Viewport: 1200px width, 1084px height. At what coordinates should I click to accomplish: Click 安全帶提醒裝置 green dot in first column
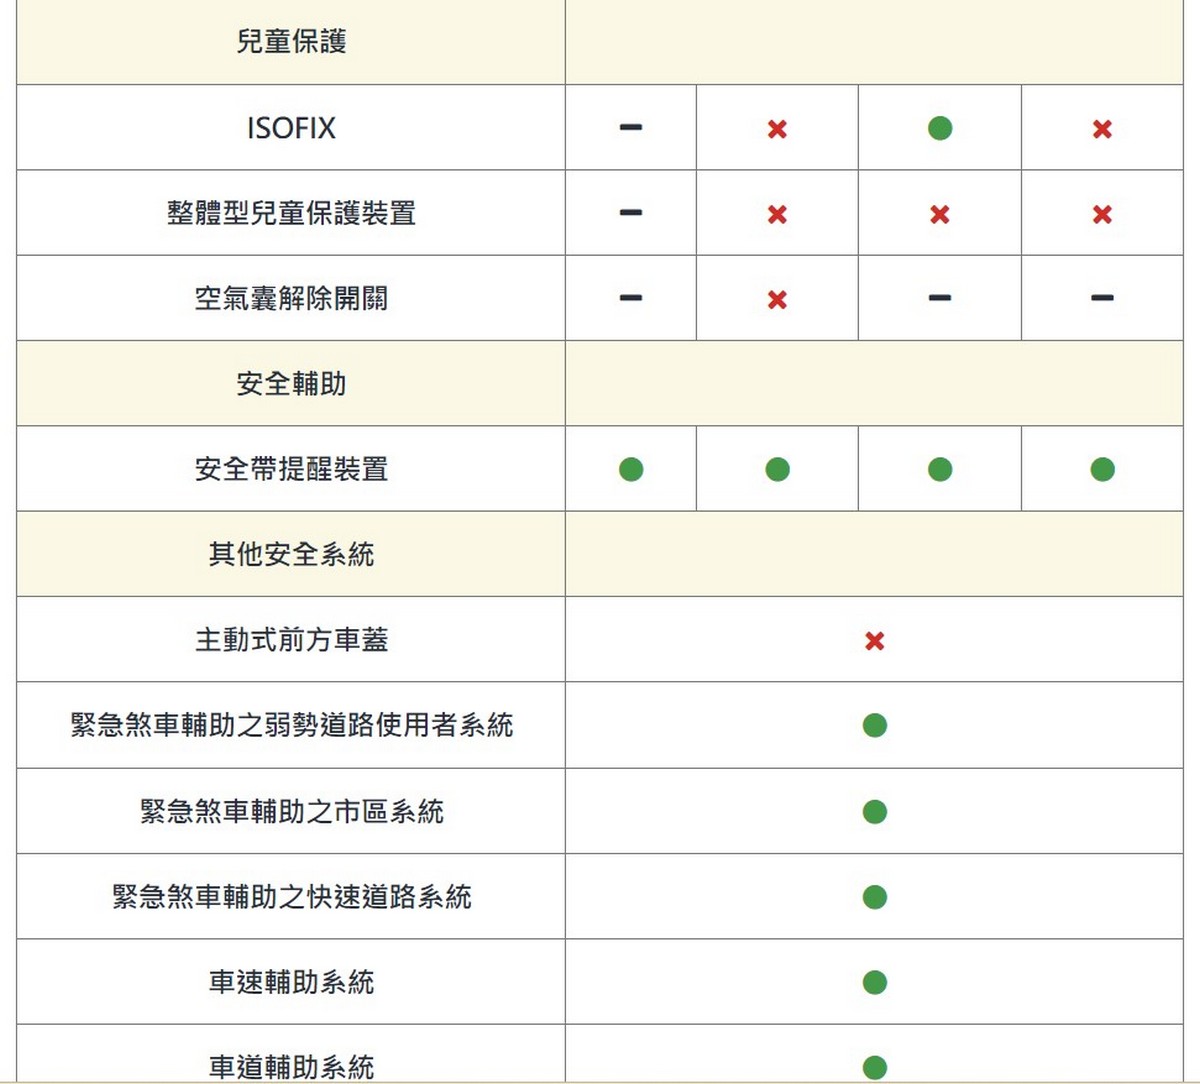coord(631,469)
